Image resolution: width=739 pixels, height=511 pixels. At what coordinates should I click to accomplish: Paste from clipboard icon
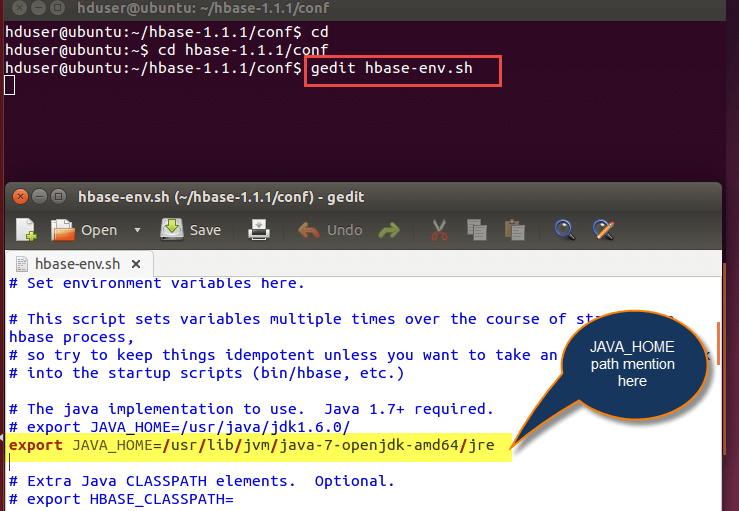click(515, 230)
